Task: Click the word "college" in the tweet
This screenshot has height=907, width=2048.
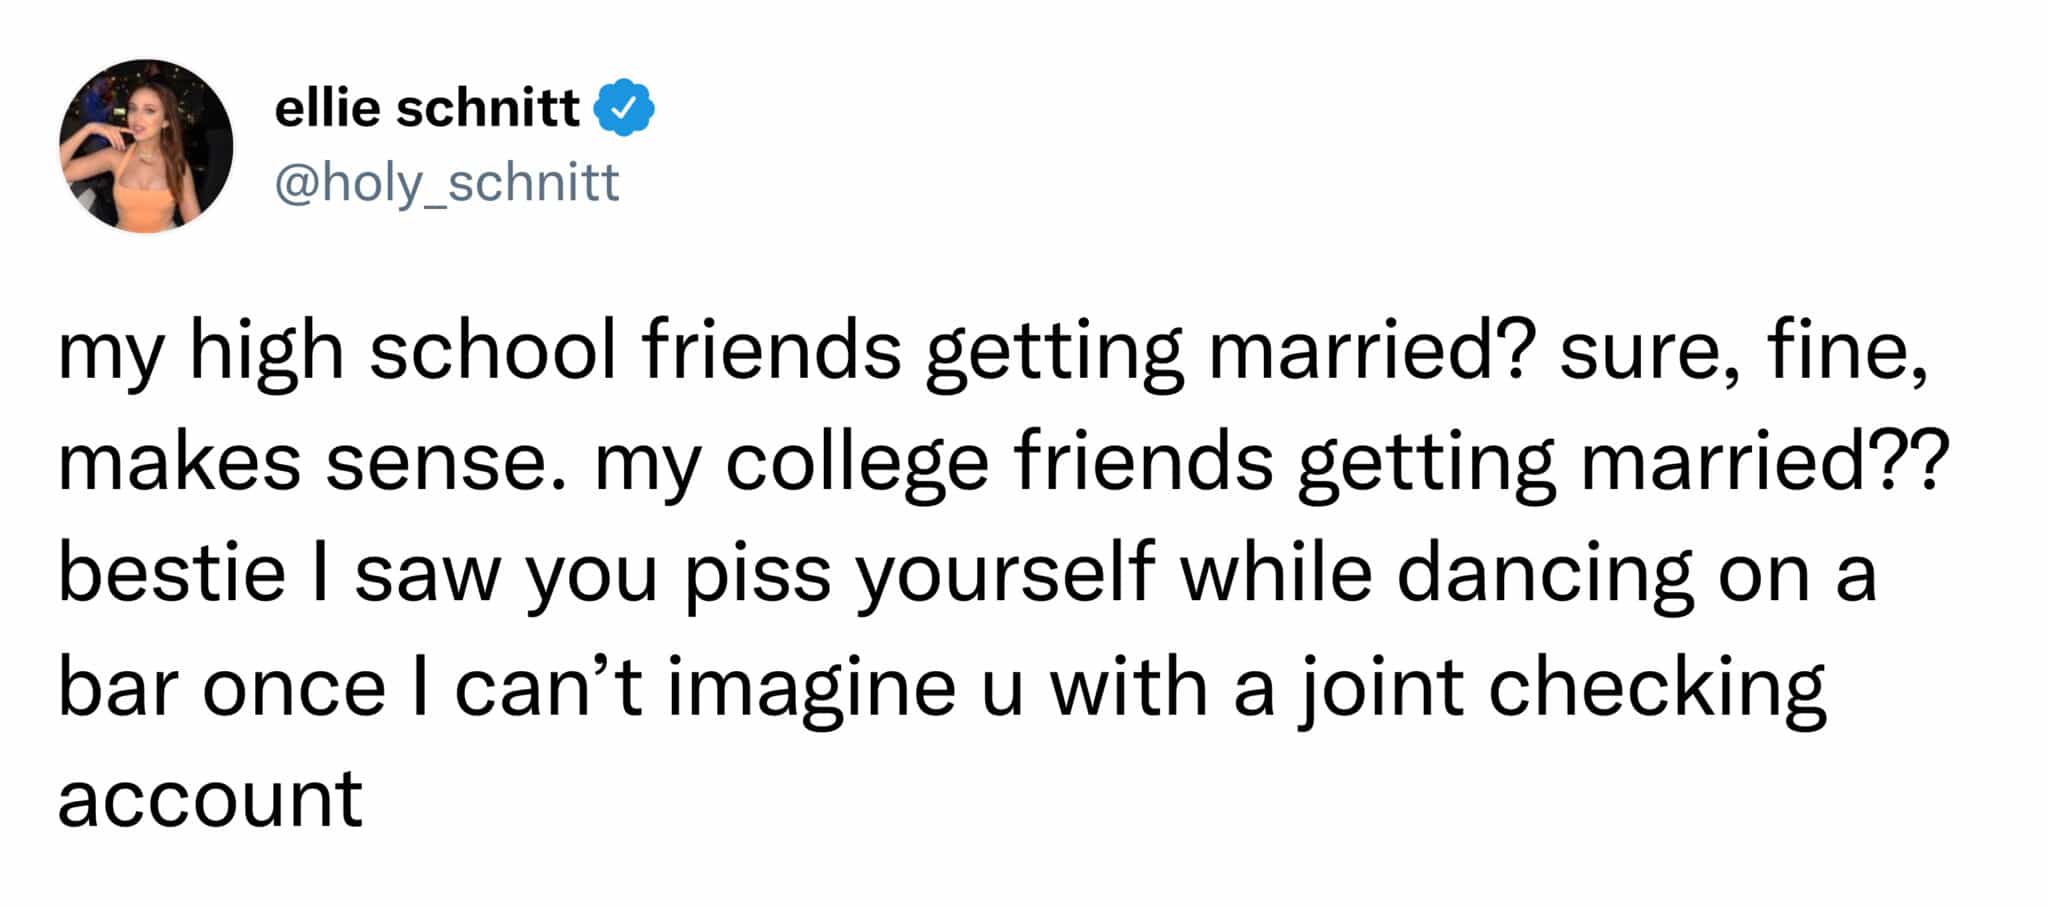Action: pyautogui.click(x=857, y=464)
